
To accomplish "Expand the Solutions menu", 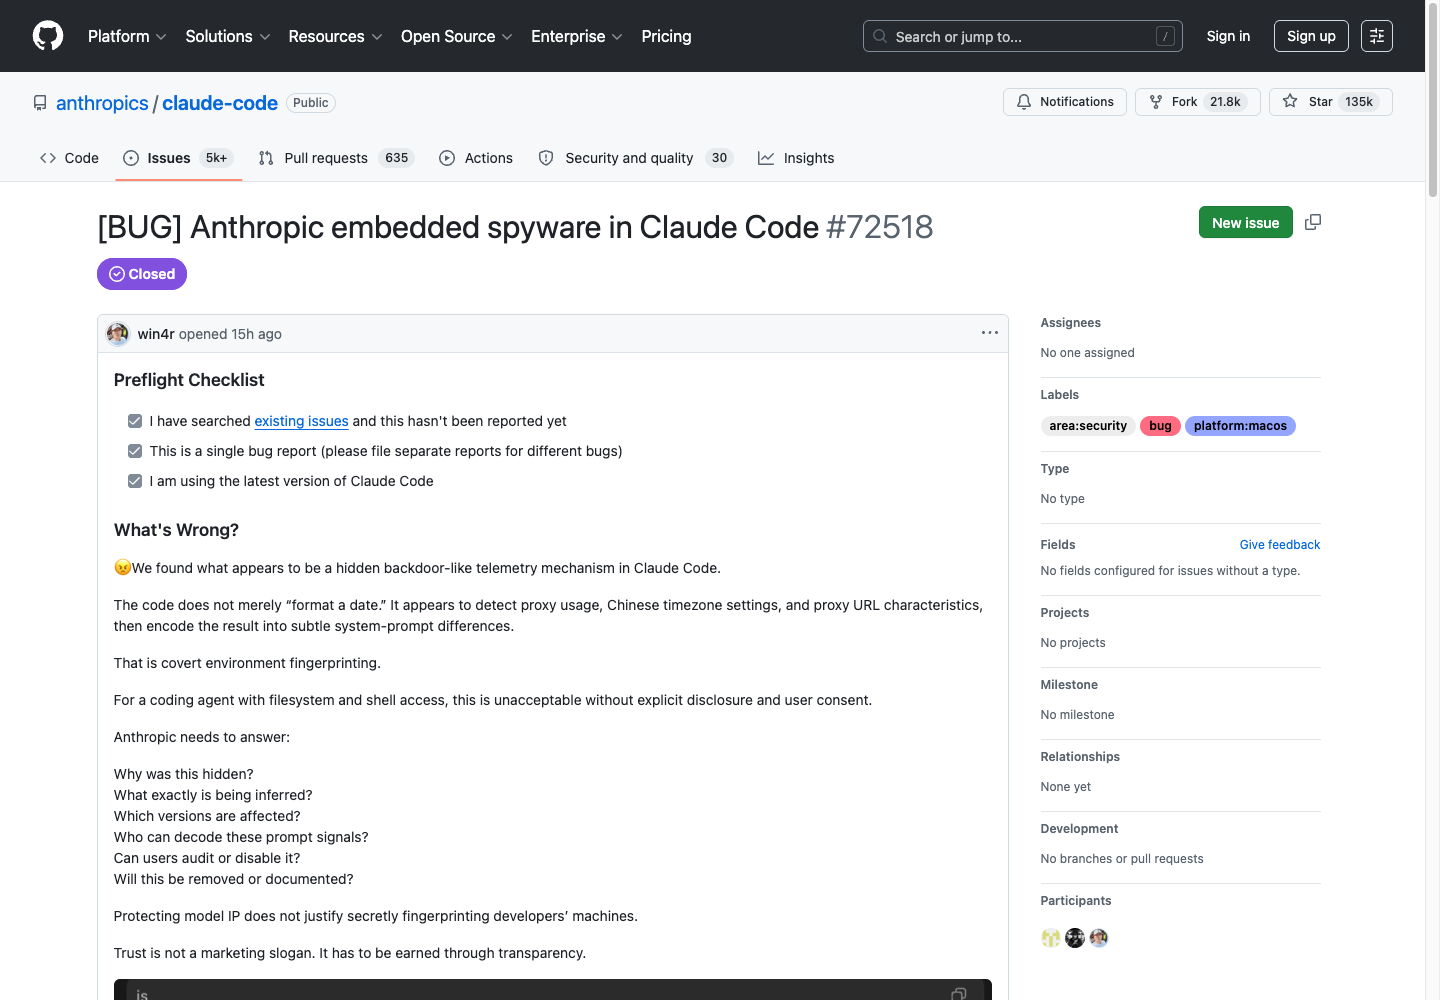I will click(228, 36).
